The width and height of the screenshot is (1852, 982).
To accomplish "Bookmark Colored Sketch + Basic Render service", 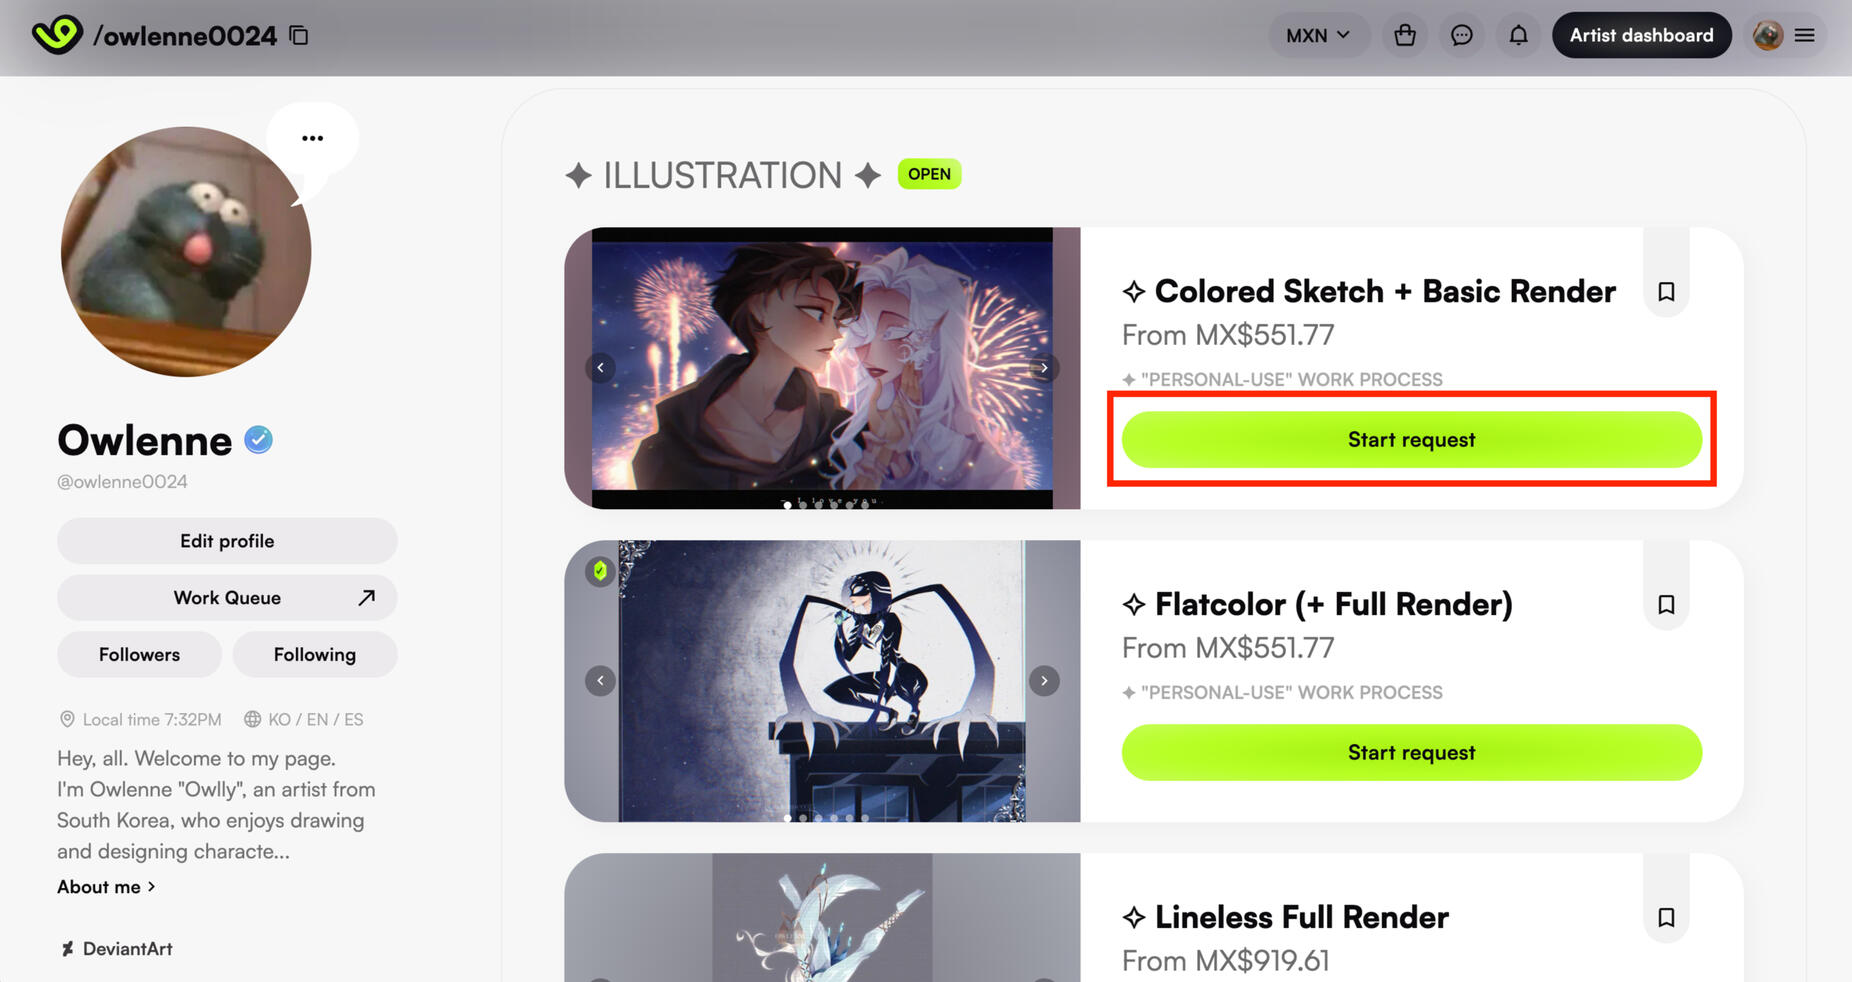I will coord(1666,291).
